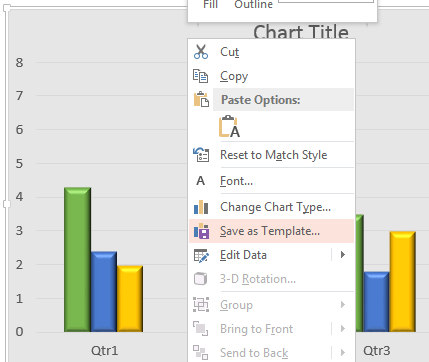Click the Send to Back icon
The image size is (429, 362).
coord(201,353)
